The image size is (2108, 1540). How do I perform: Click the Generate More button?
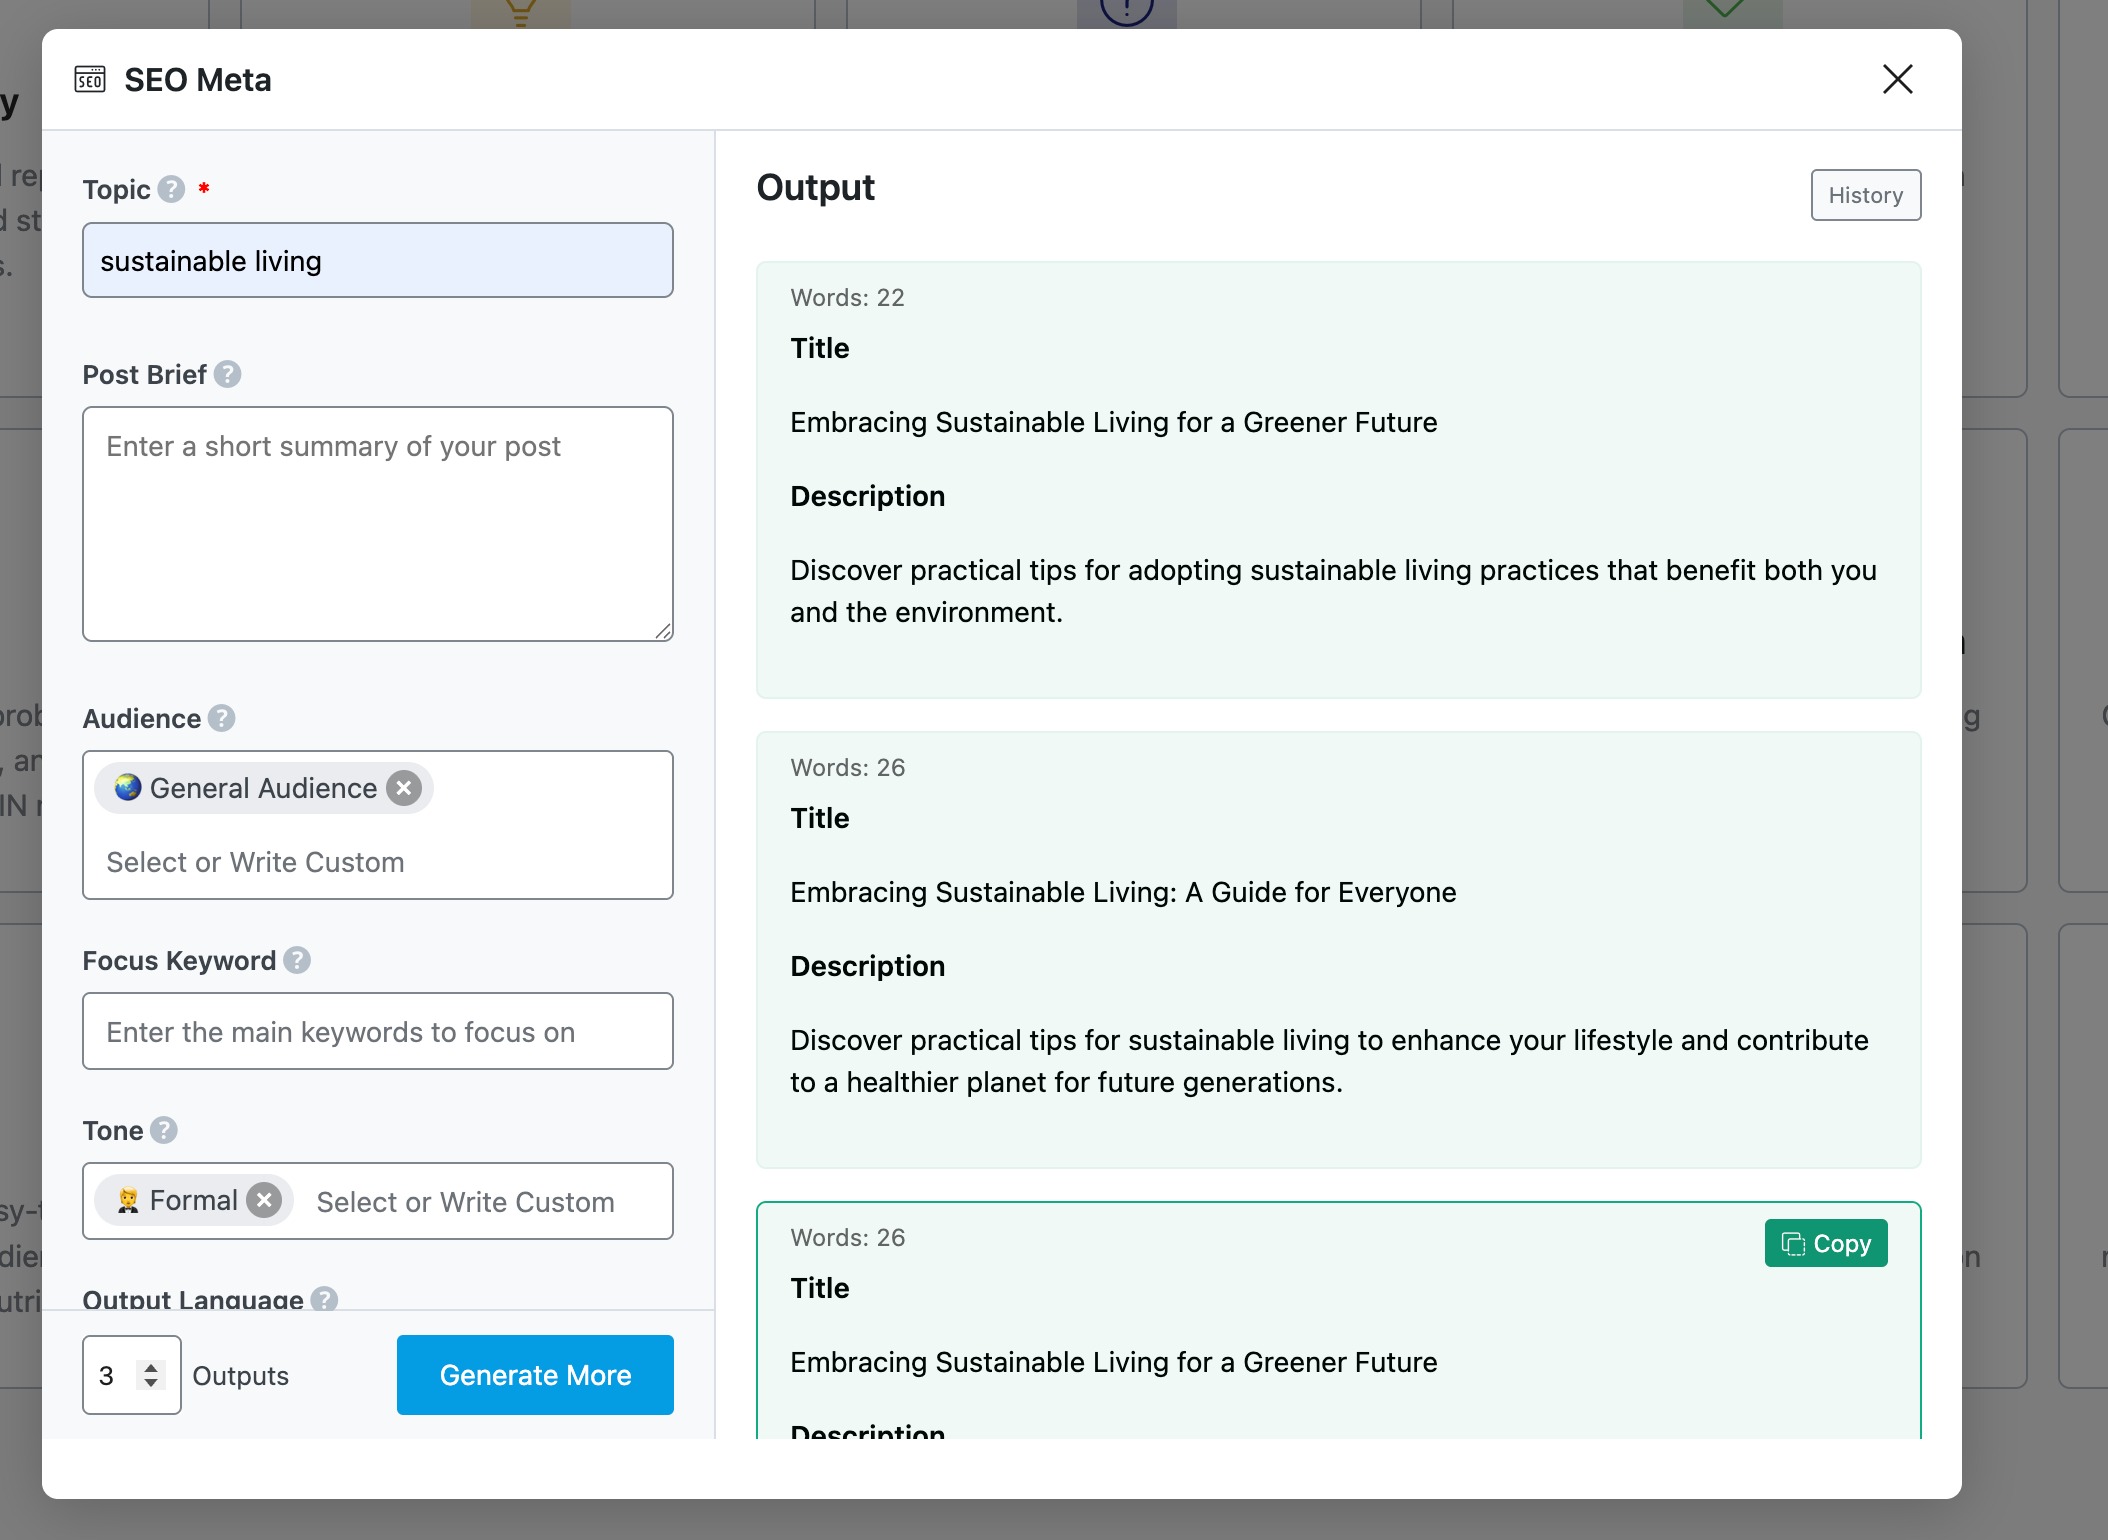(535, 1375)
